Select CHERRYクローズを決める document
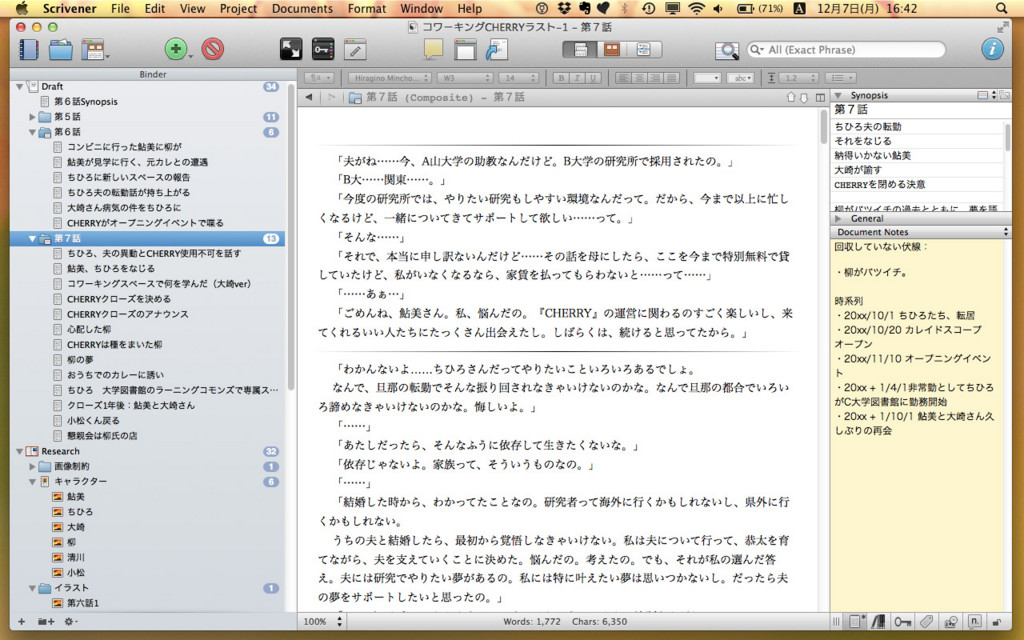Image resolution: width=1024 pixels, height=640 pixels. [119, 299]
